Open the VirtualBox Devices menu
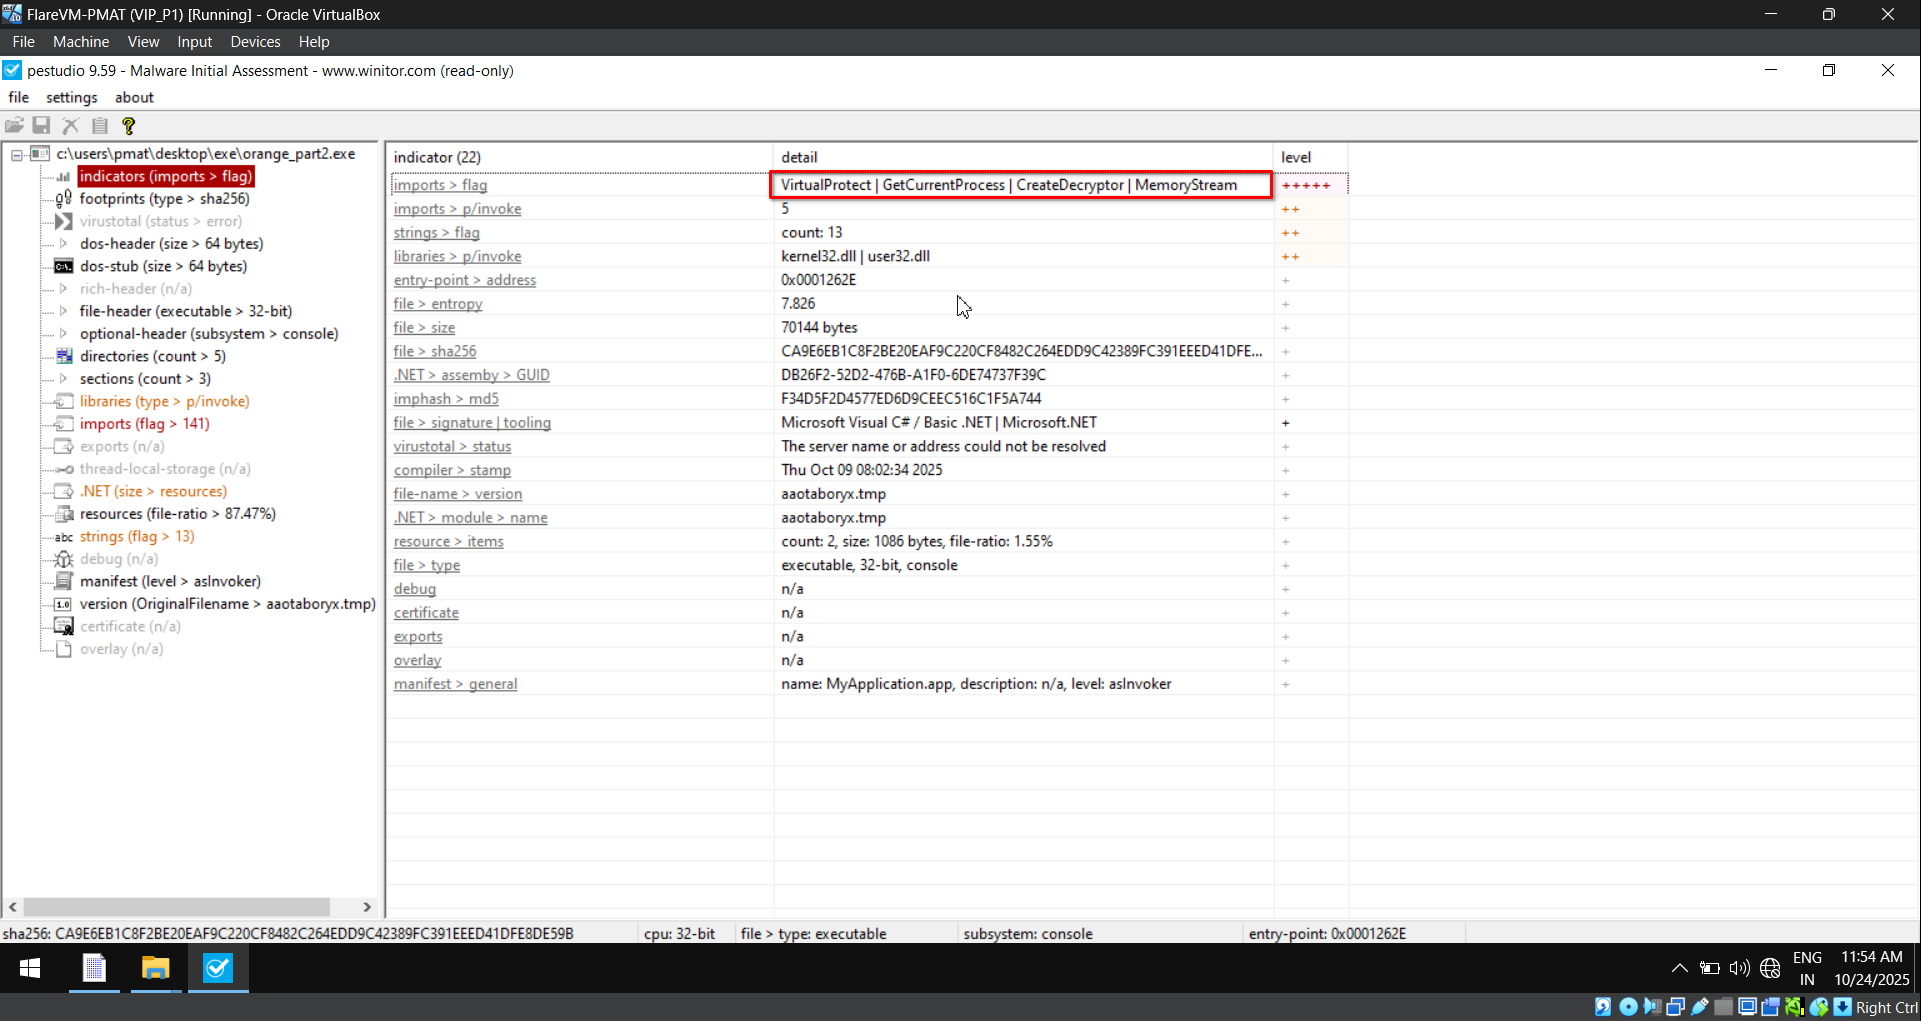Image resolution: width=1921 pixels, height=1021 pixels. coord(255,42)
